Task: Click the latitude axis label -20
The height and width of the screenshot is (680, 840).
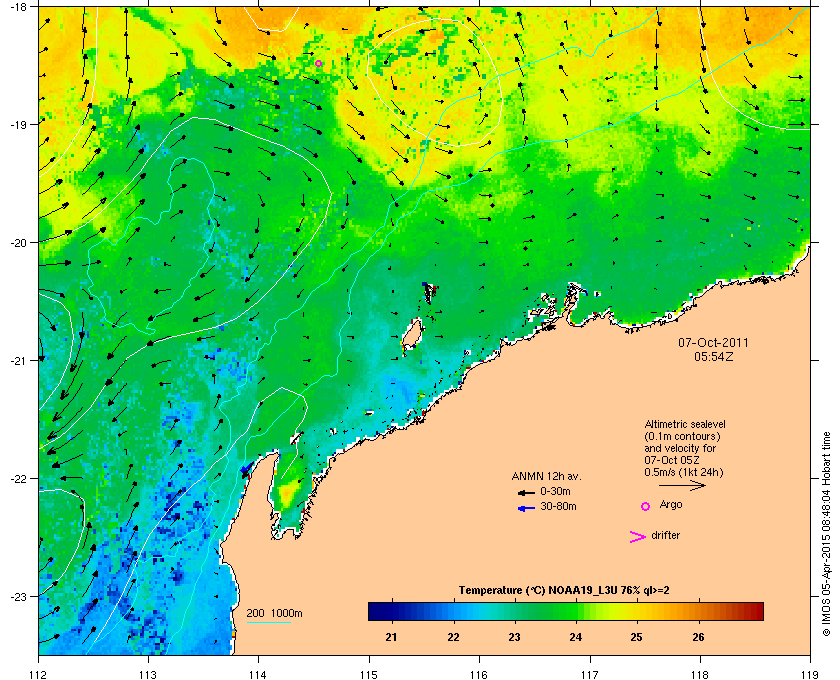Action: point(18,242)
